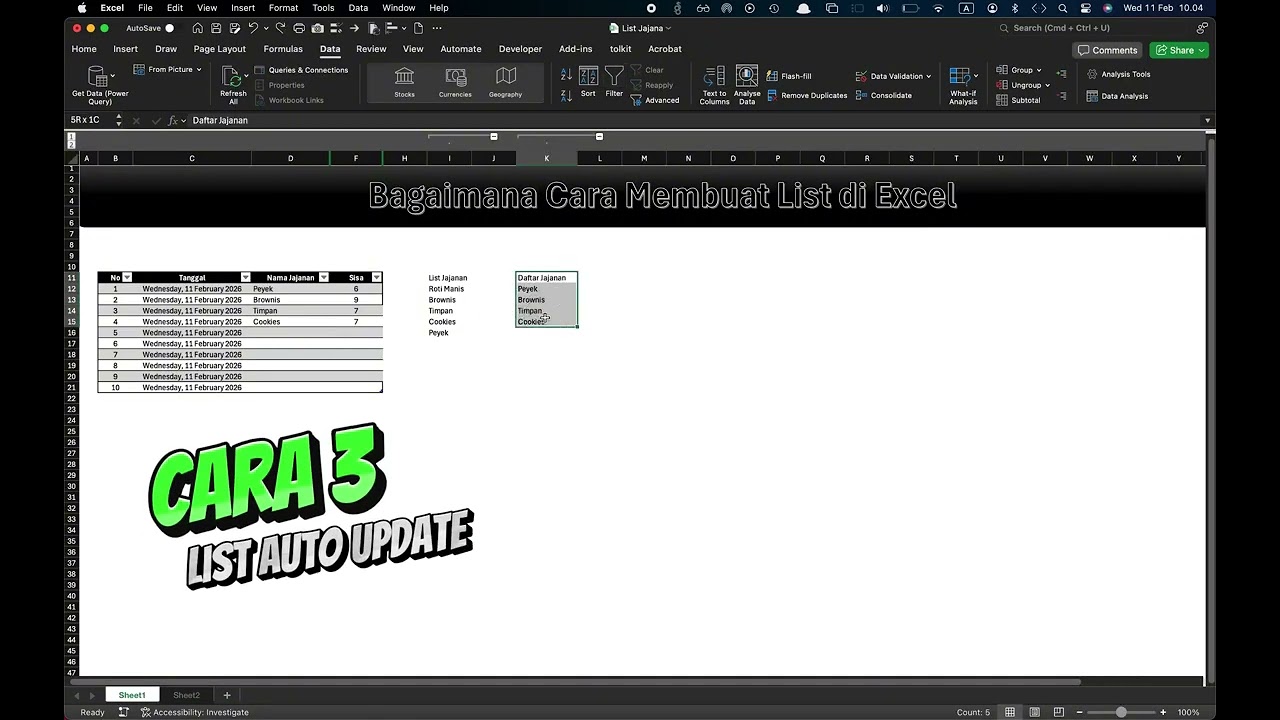
Task: Expand the What-if Analysis dropdown
Action: point(976,76)
